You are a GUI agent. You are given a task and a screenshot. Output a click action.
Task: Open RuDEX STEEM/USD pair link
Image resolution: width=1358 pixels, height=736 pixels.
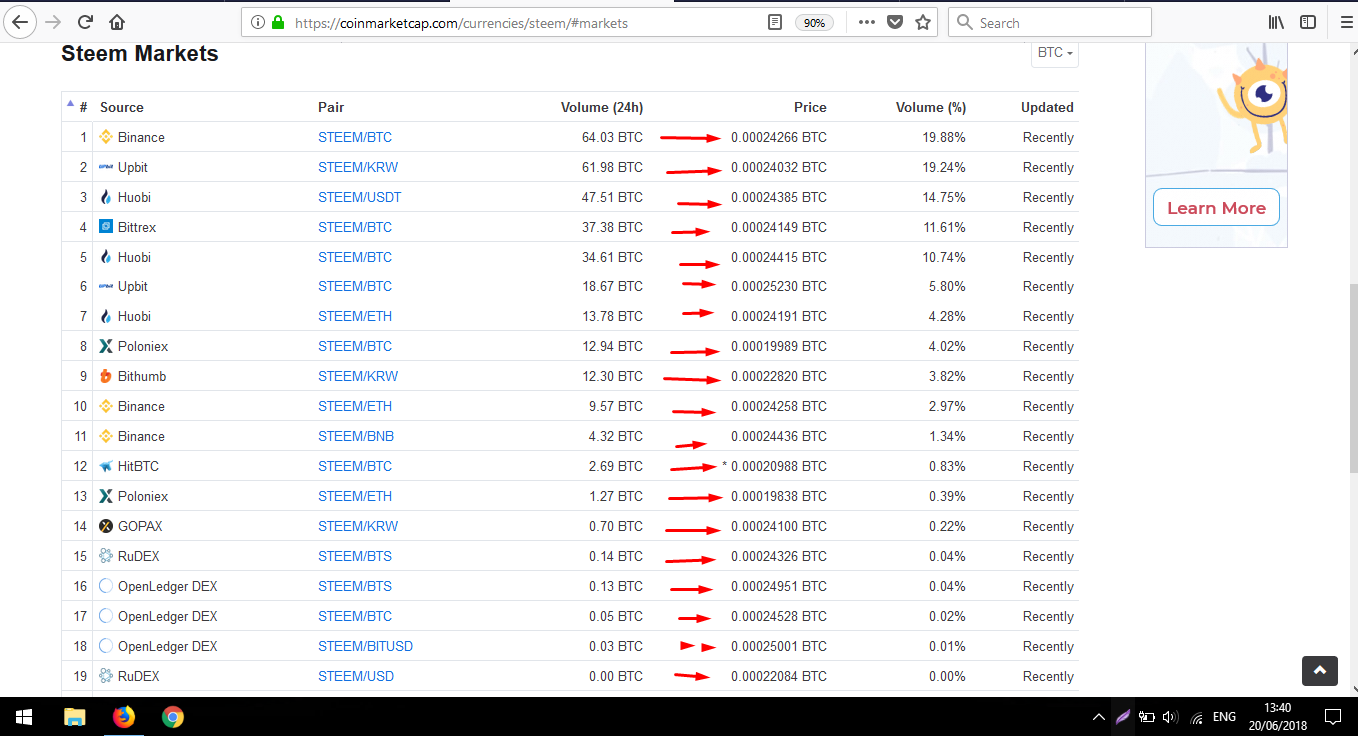pos(356,676)
